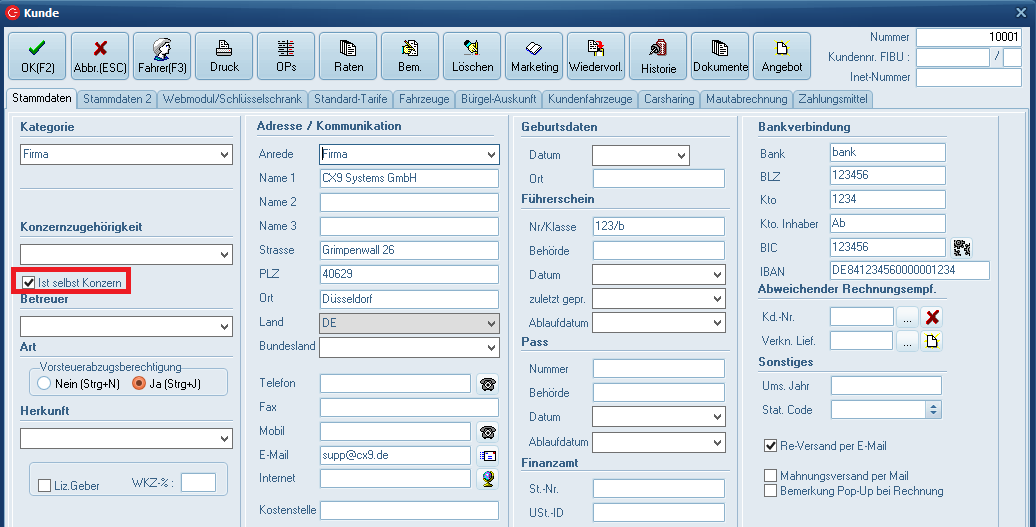Click the Stat. Code spinner arrows
Viewport: 1036px width, 527px height.
pos(933,409)
